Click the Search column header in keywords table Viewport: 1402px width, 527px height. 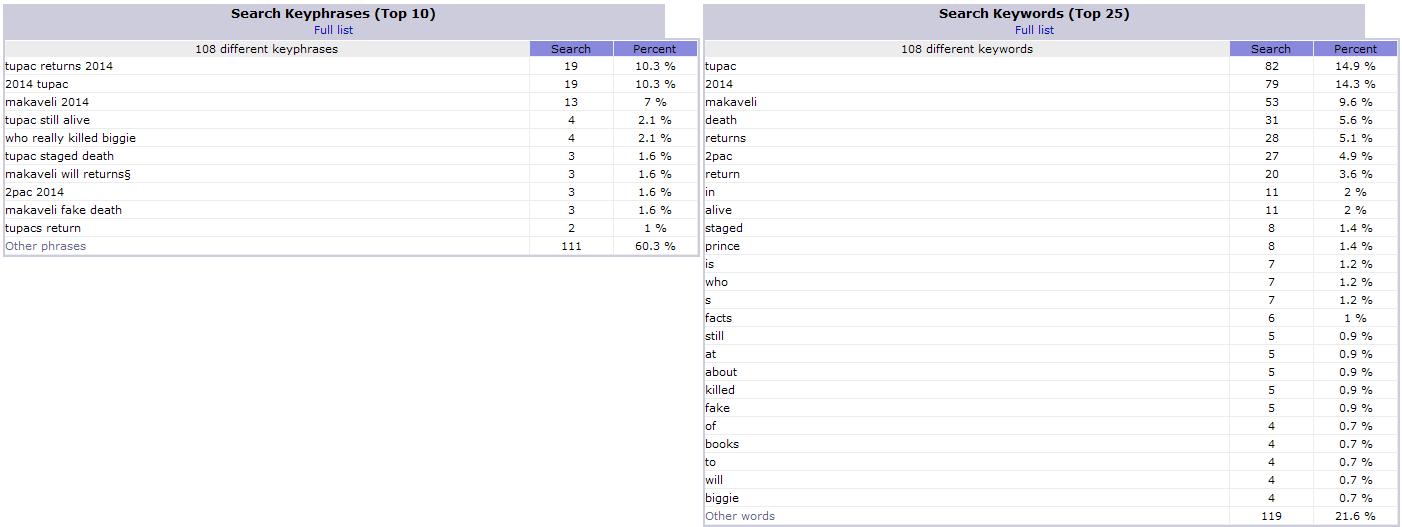click(x=1271, y=49)
